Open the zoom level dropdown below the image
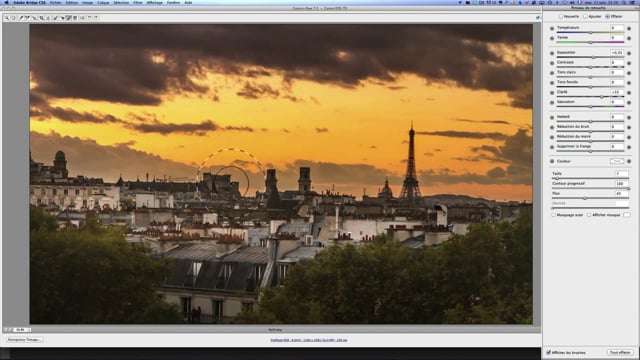 click(22, 329)
